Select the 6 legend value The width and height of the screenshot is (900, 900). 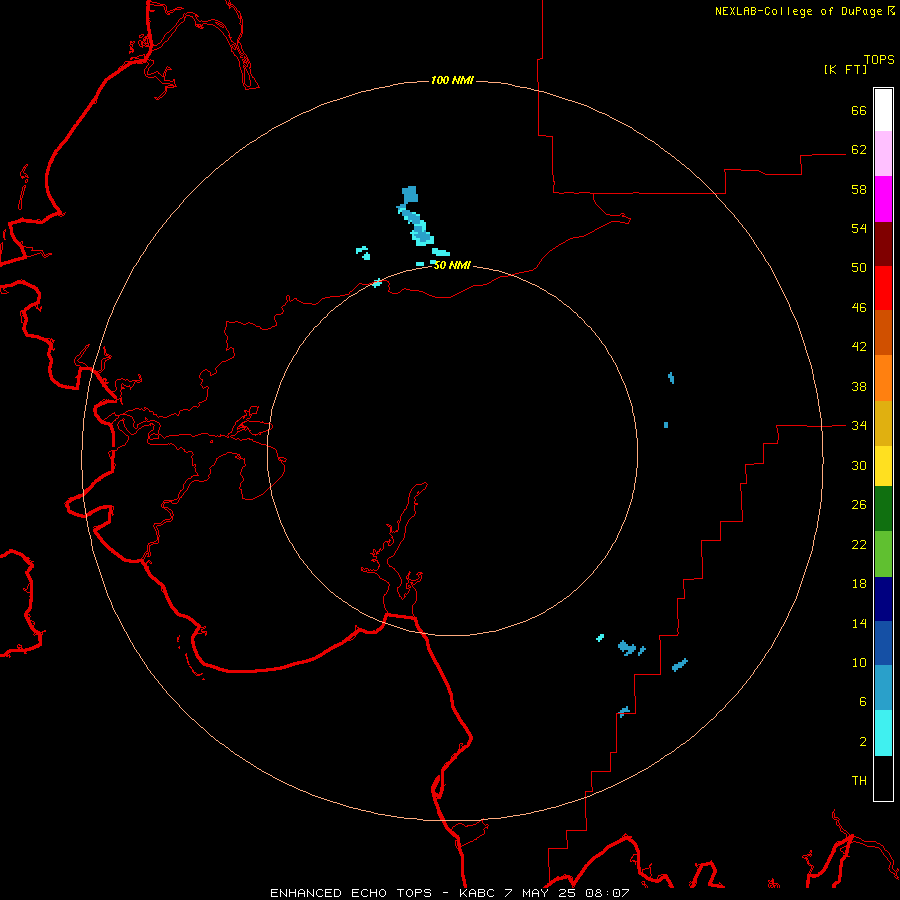(862, 701)
